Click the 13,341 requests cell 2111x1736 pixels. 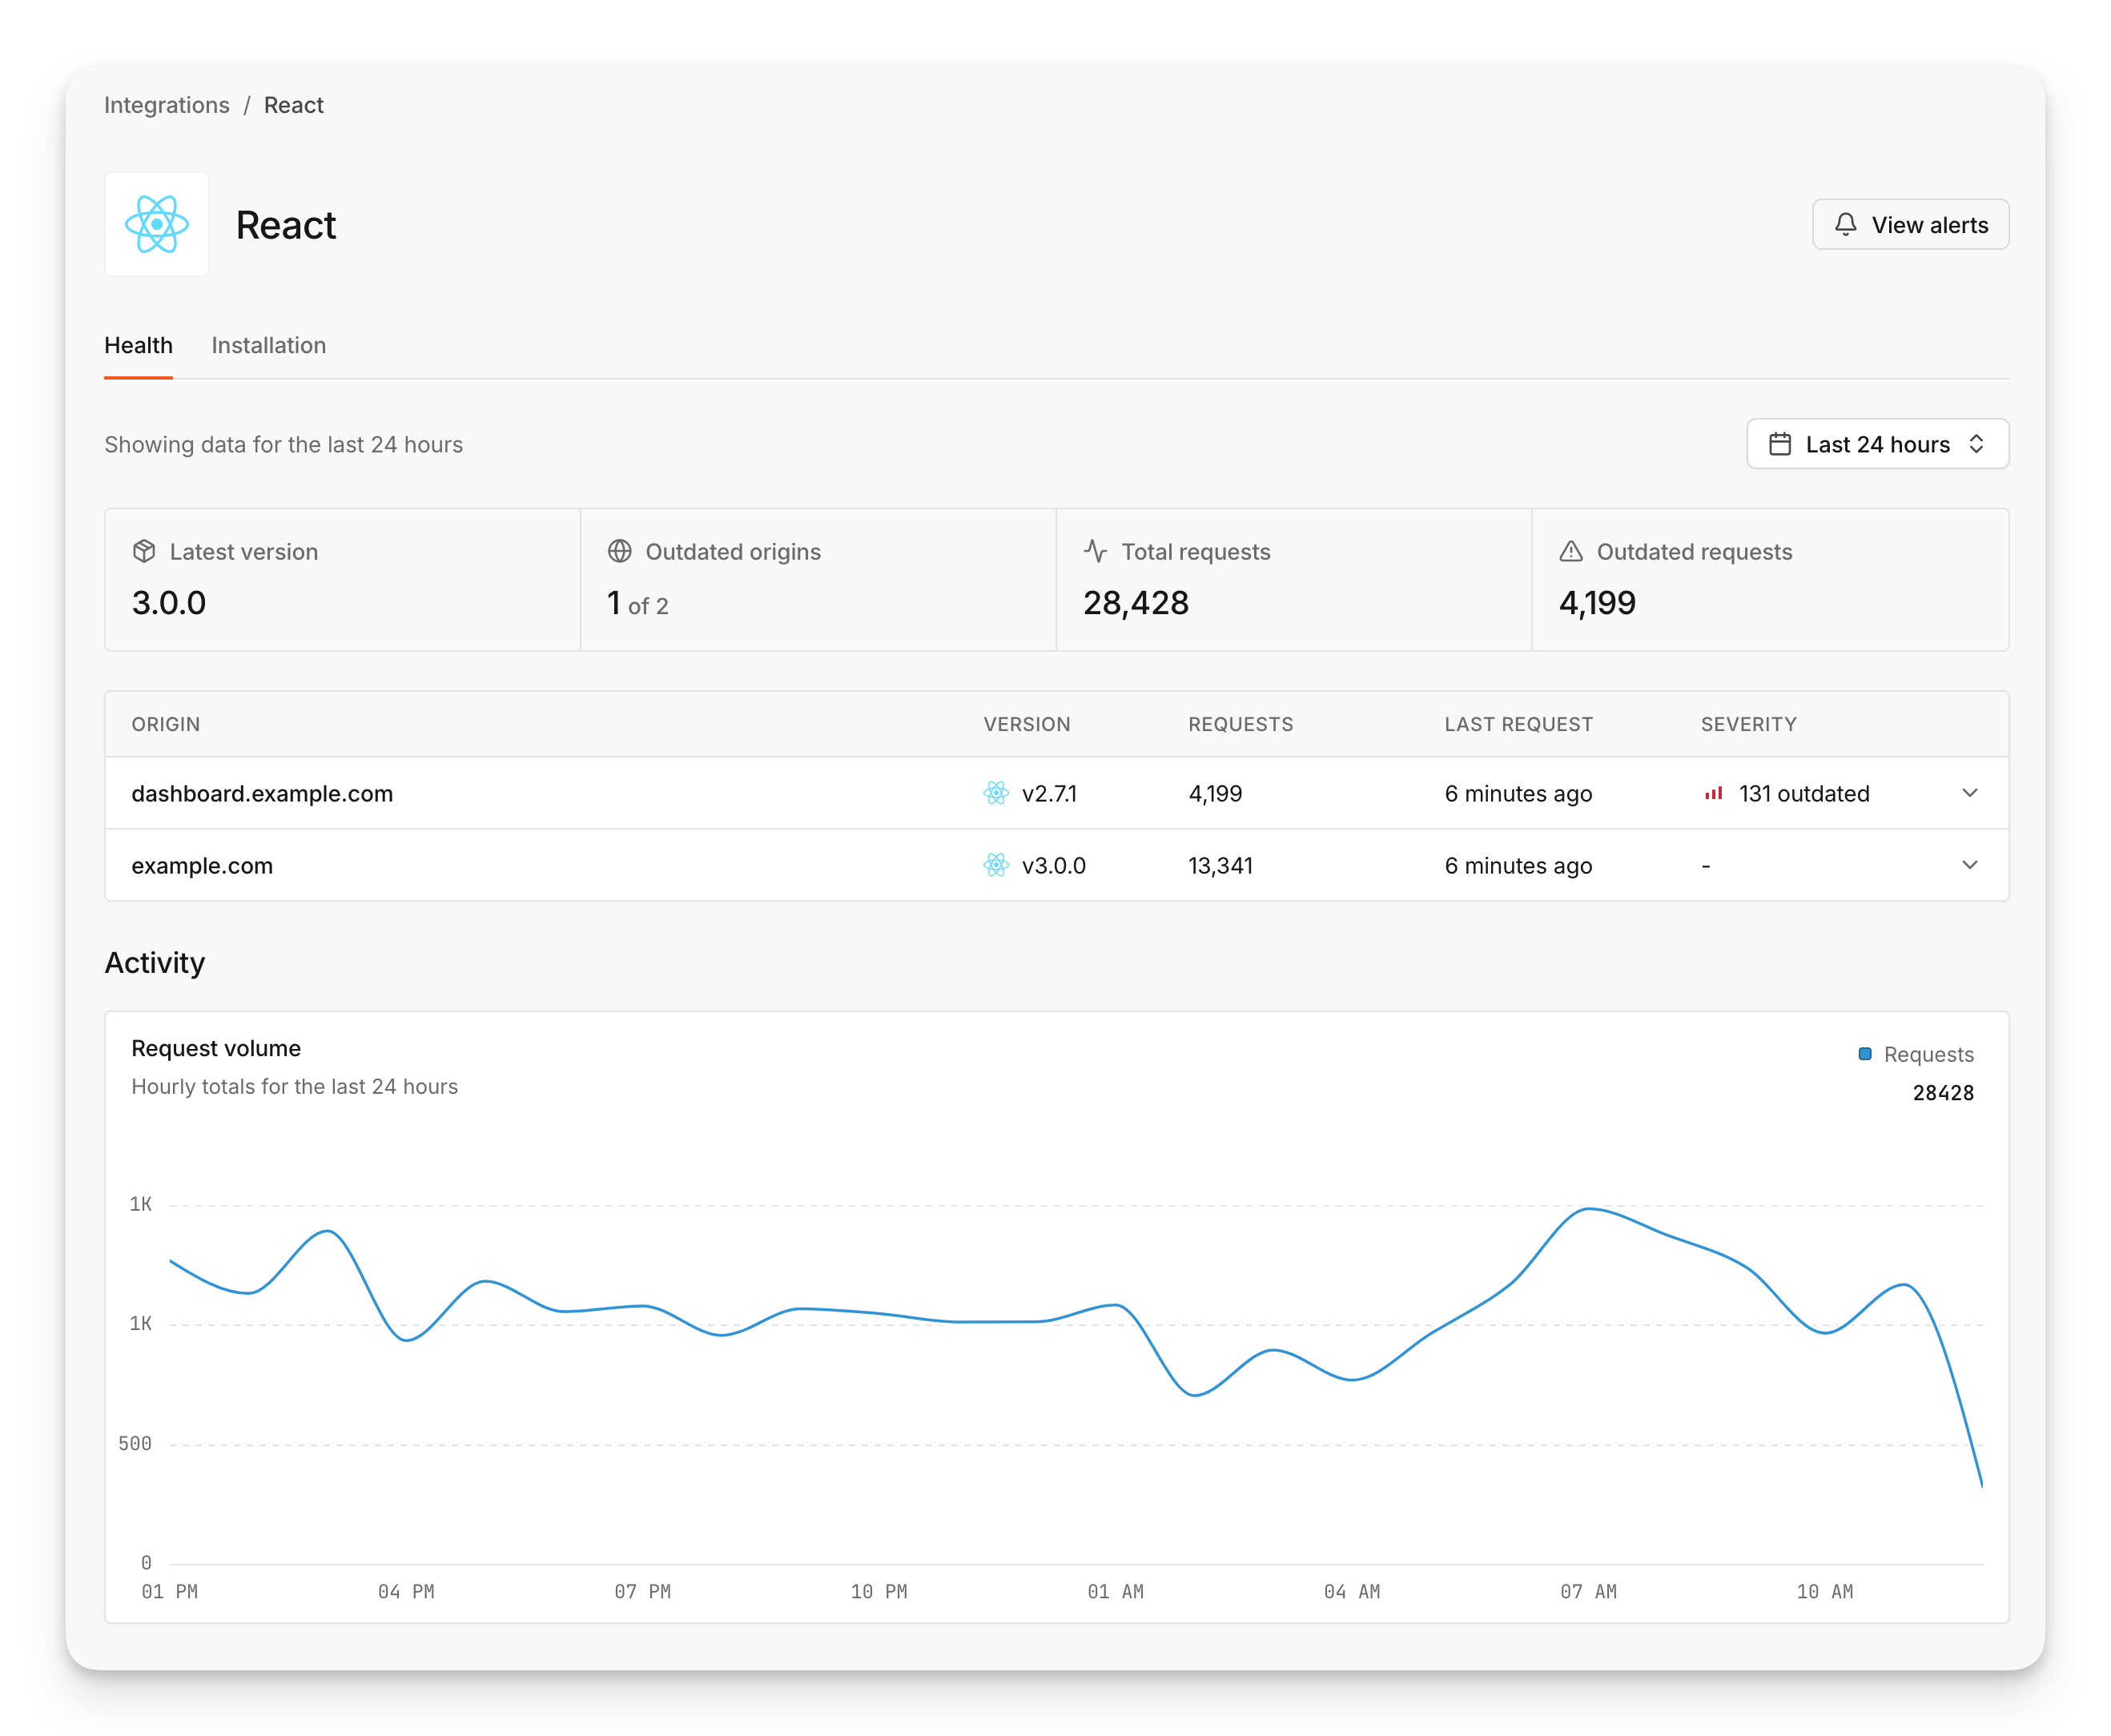tap(1220, 865)
